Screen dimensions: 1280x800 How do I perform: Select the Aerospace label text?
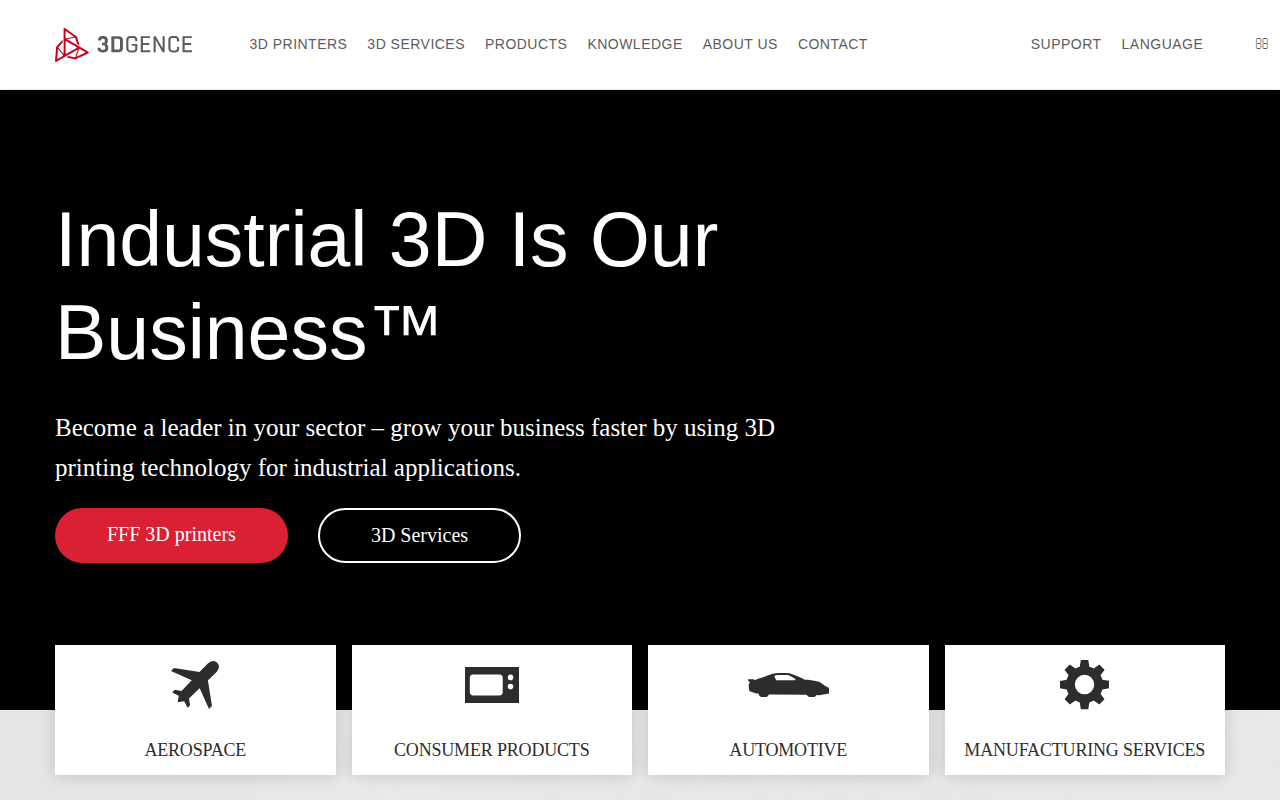(x=195, y=750)
